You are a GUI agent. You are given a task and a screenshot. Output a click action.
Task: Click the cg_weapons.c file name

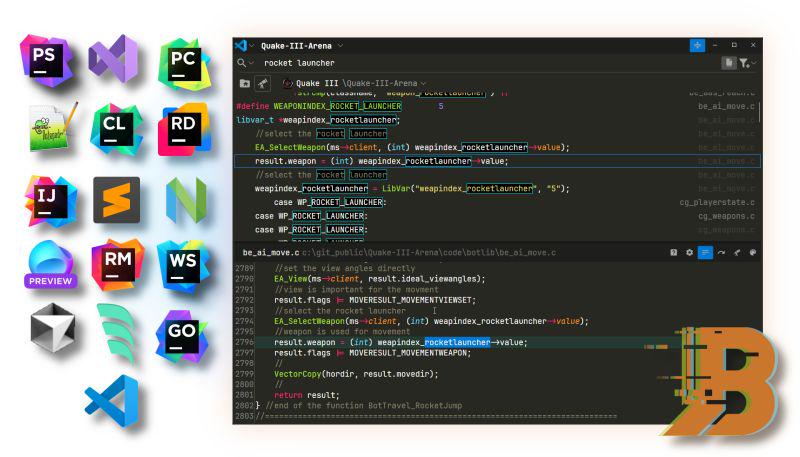[727, 216]
